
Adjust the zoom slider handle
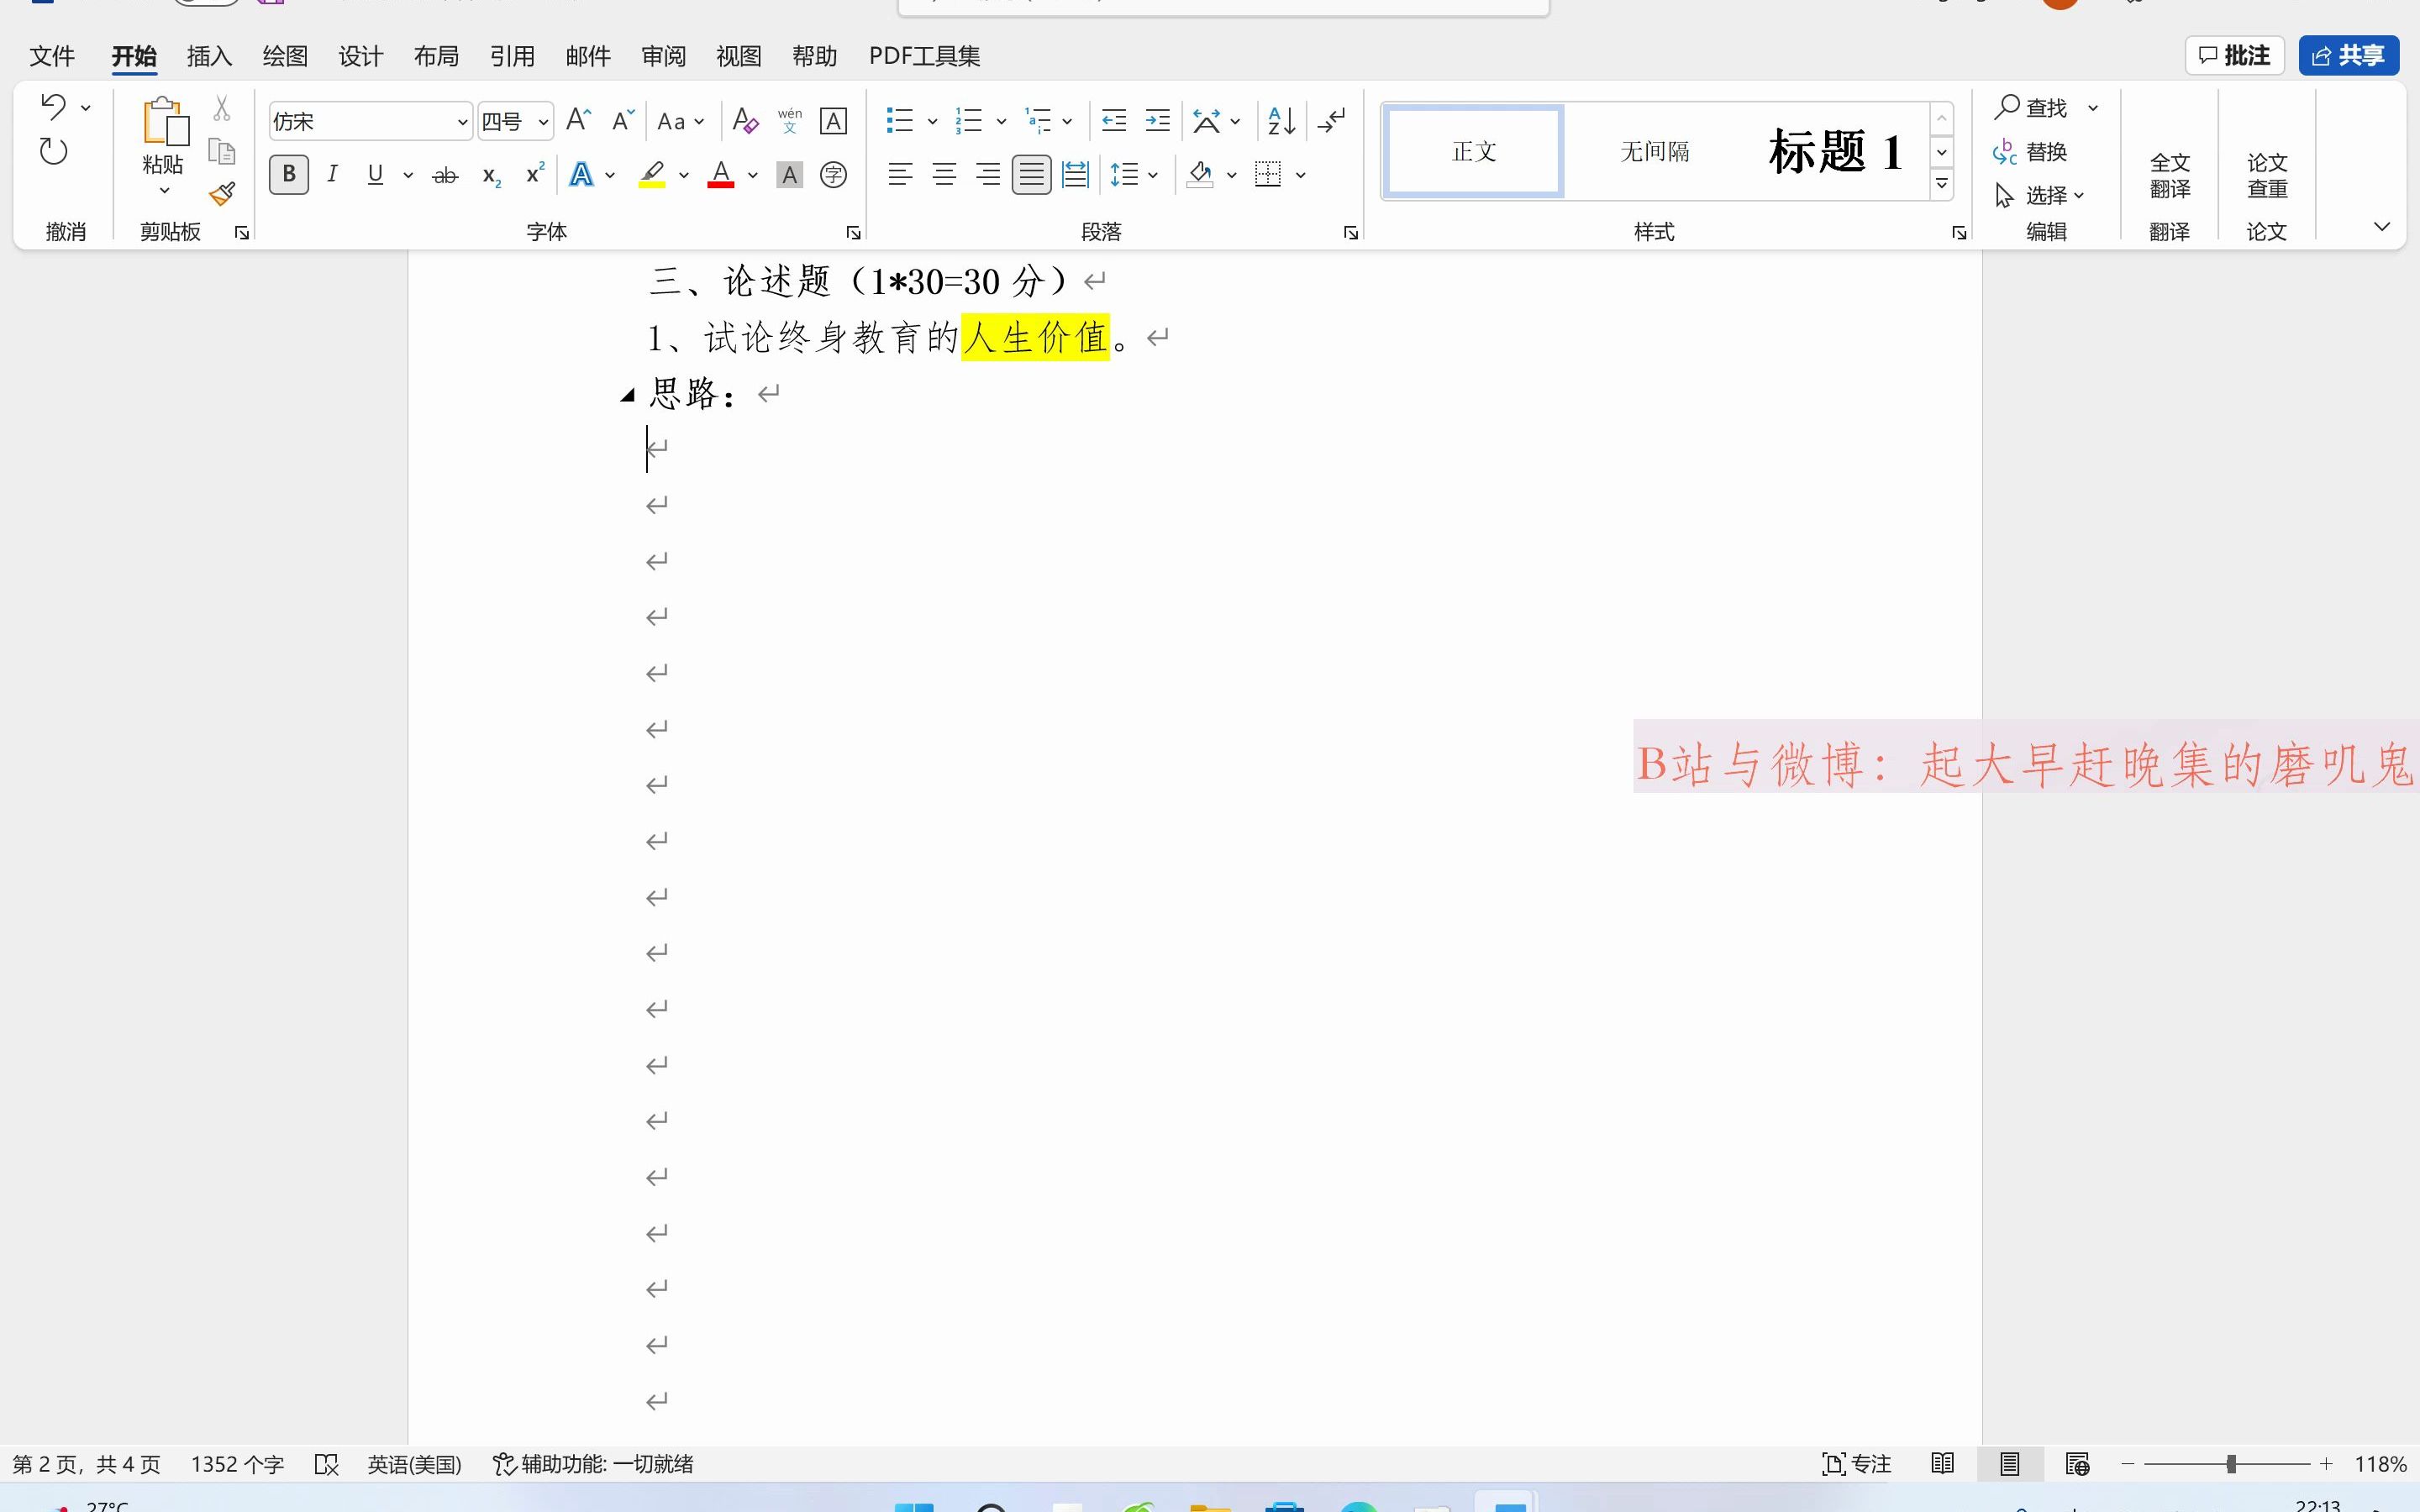[2231, 1464]
